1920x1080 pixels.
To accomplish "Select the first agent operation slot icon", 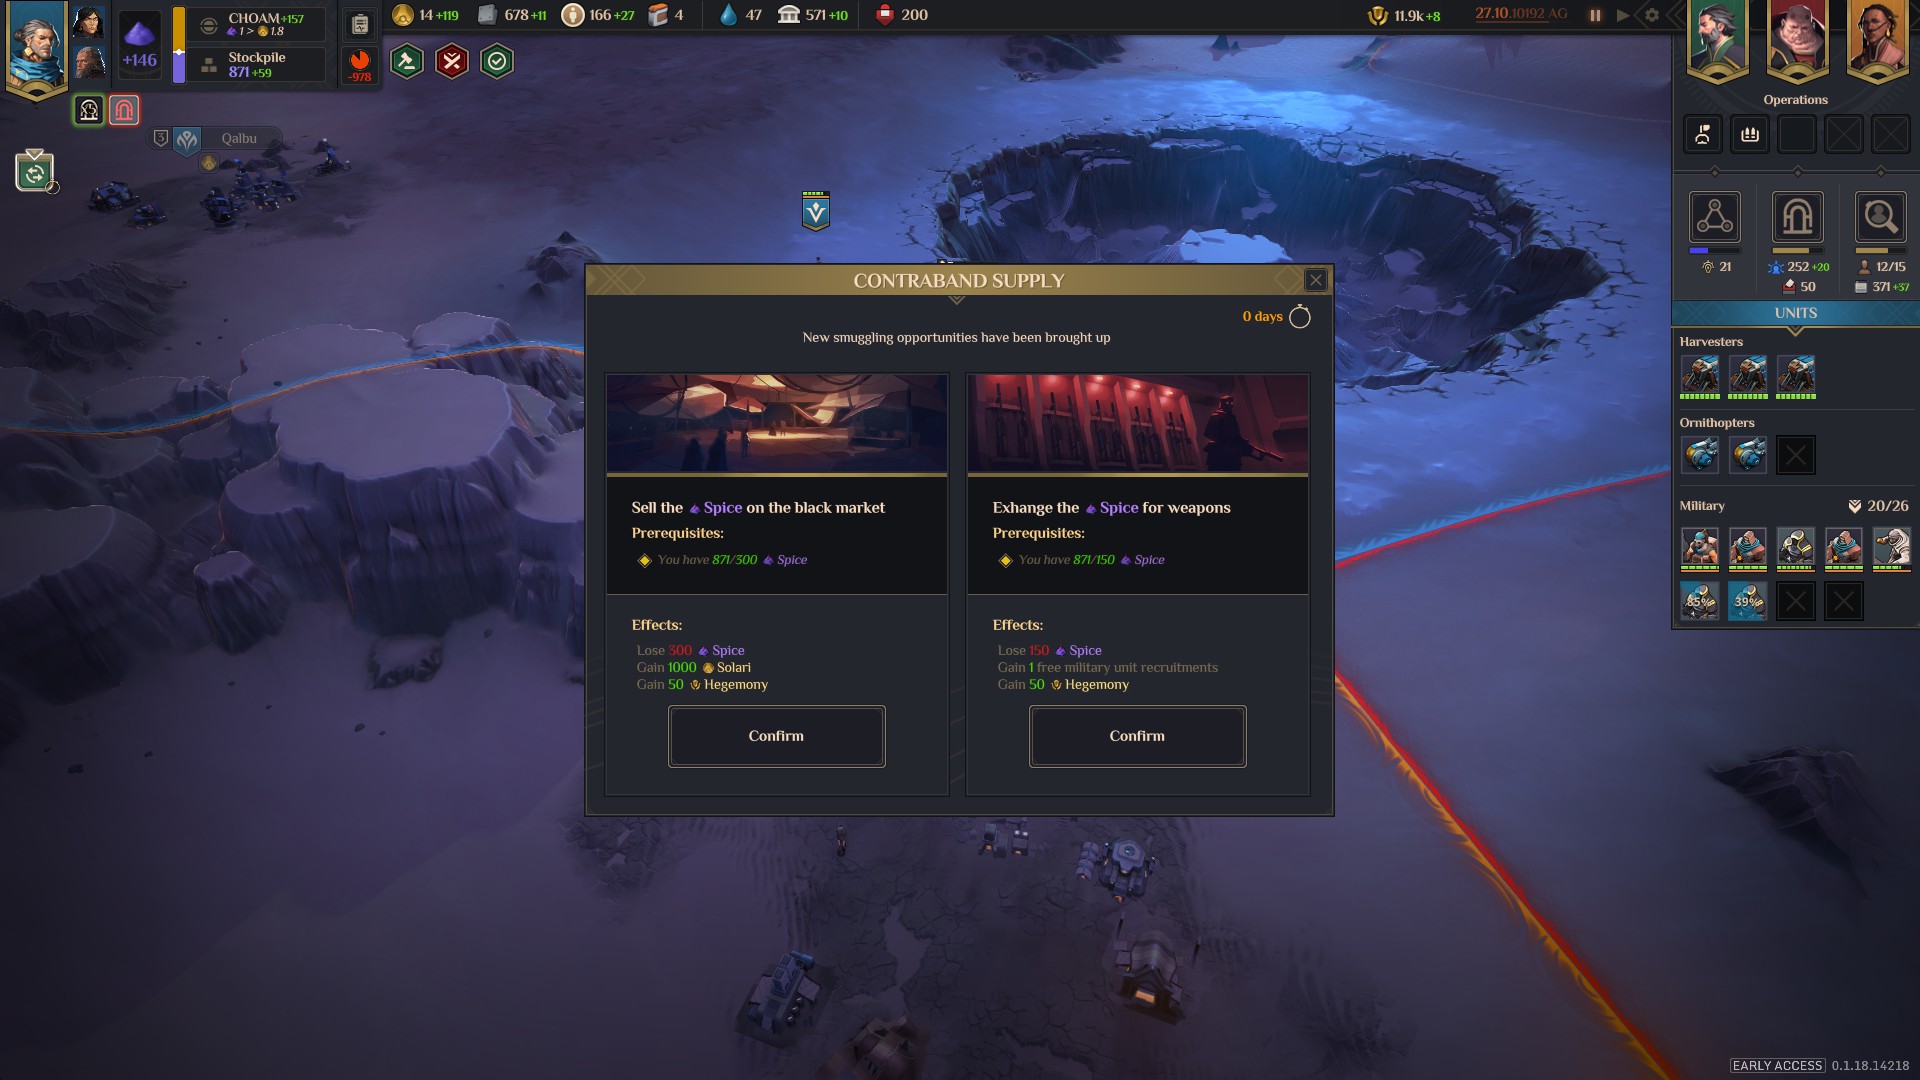I will pyautogui.click(x=1702, y=134).
